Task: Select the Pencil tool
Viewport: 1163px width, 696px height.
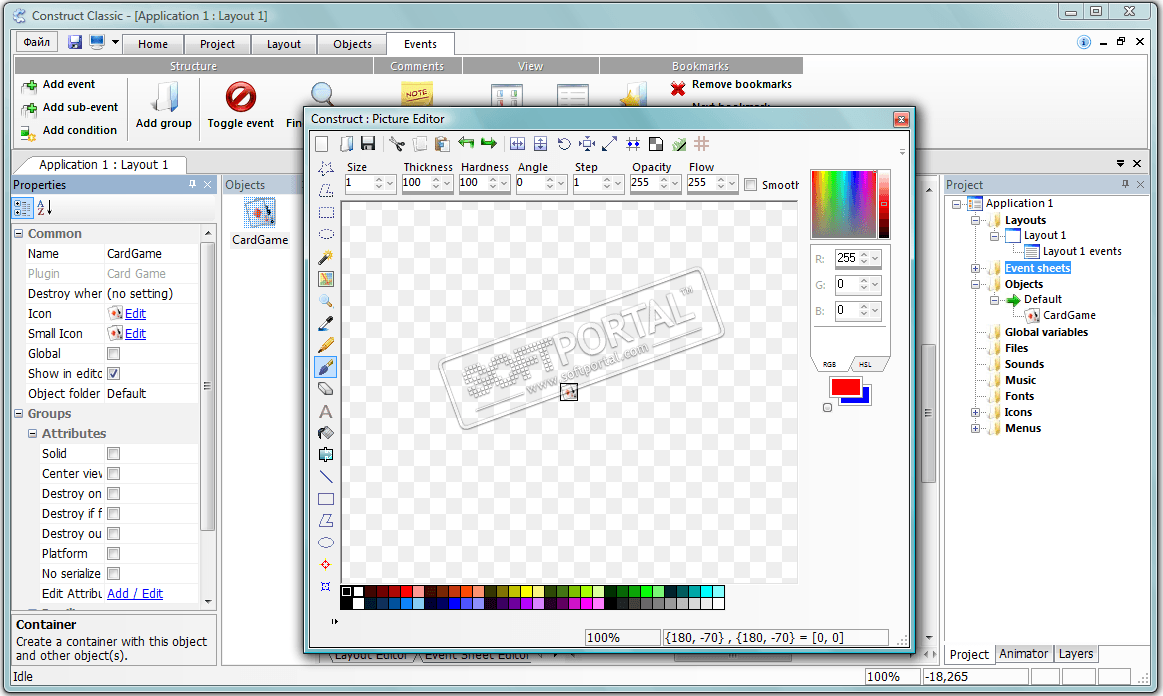Action: tap(326, 345)
